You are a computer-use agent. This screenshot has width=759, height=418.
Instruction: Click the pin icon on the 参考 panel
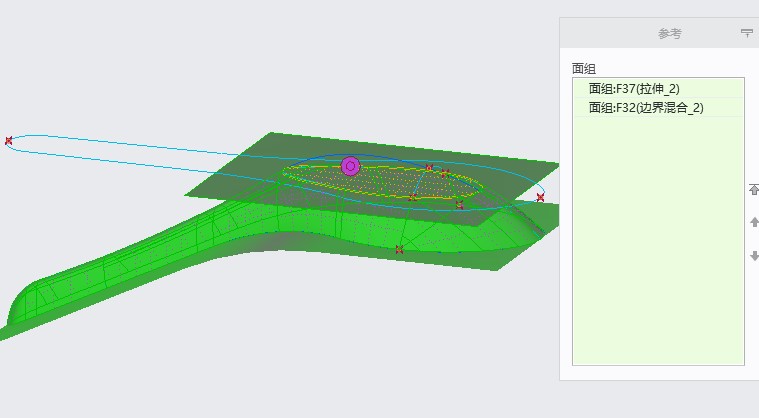[747, 33]
